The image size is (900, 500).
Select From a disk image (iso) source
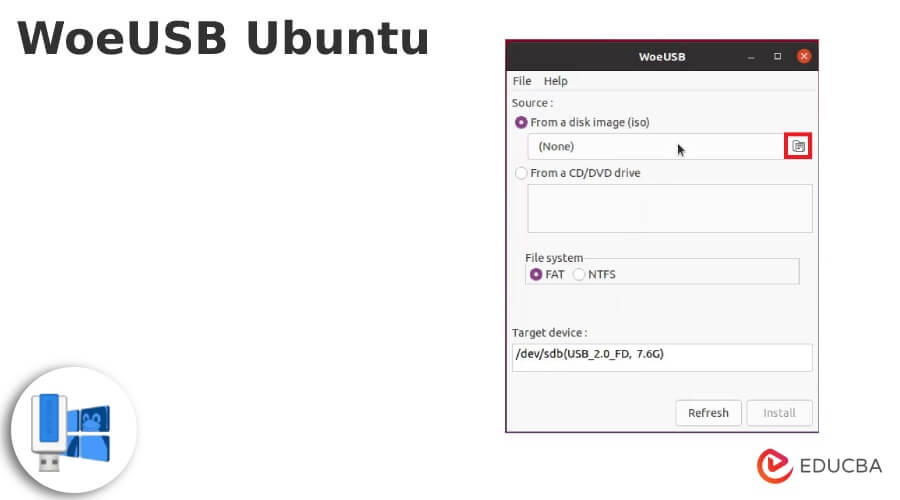pos(521,122)
